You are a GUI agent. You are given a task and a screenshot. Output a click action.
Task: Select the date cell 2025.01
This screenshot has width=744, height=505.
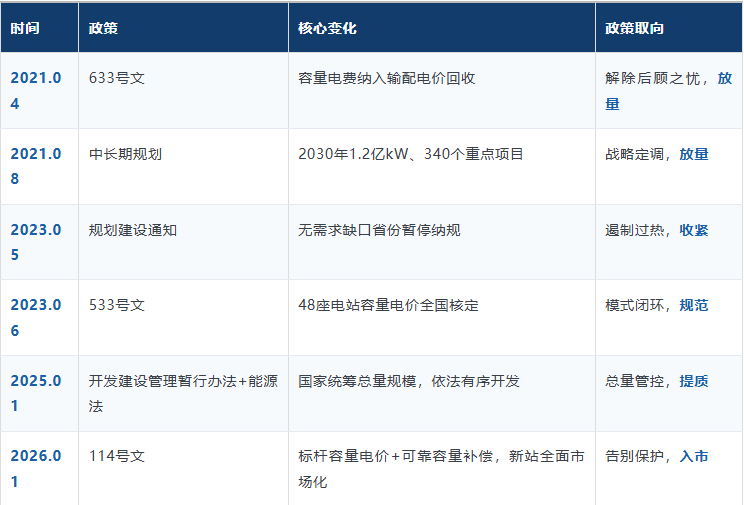coord(39,393)
